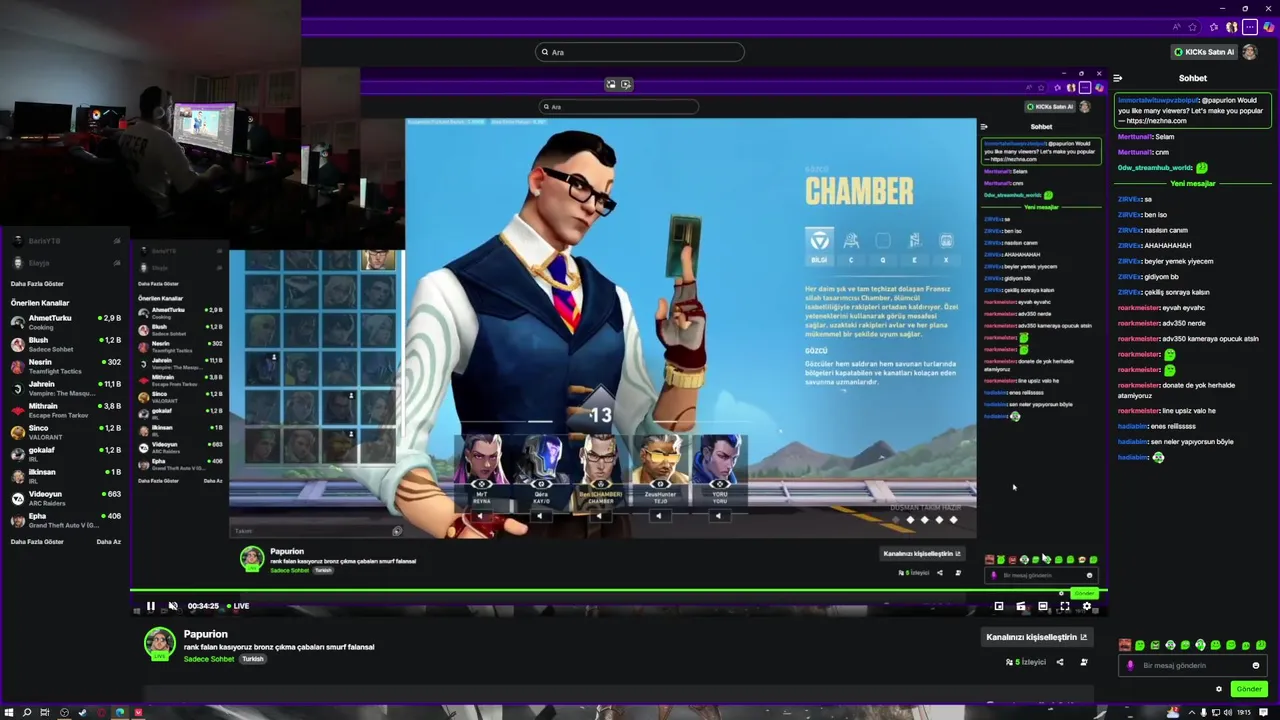The width and height of the screenshot is (1280, 720).
Task: Open Epha Grand Theft Auto channel
Action: [66, 520]
